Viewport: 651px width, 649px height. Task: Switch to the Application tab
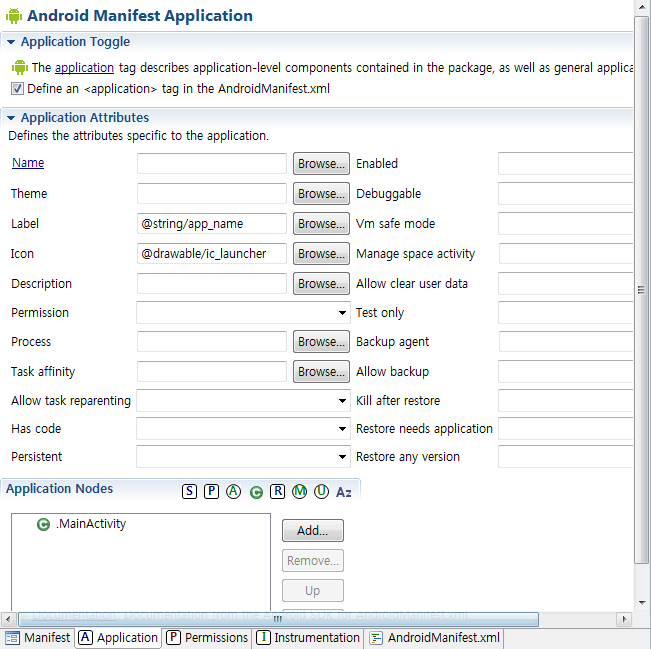coord(119,638)
